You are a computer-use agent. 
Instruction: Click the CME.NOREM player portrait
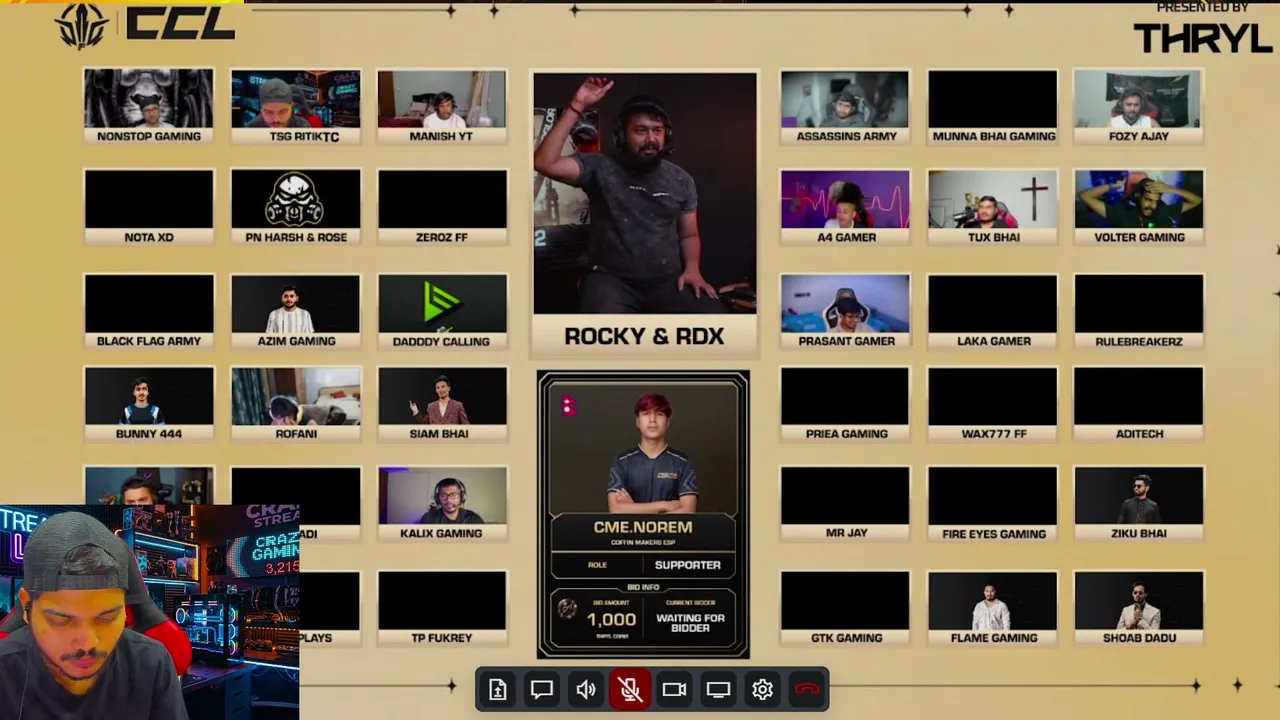coord(653,452)
